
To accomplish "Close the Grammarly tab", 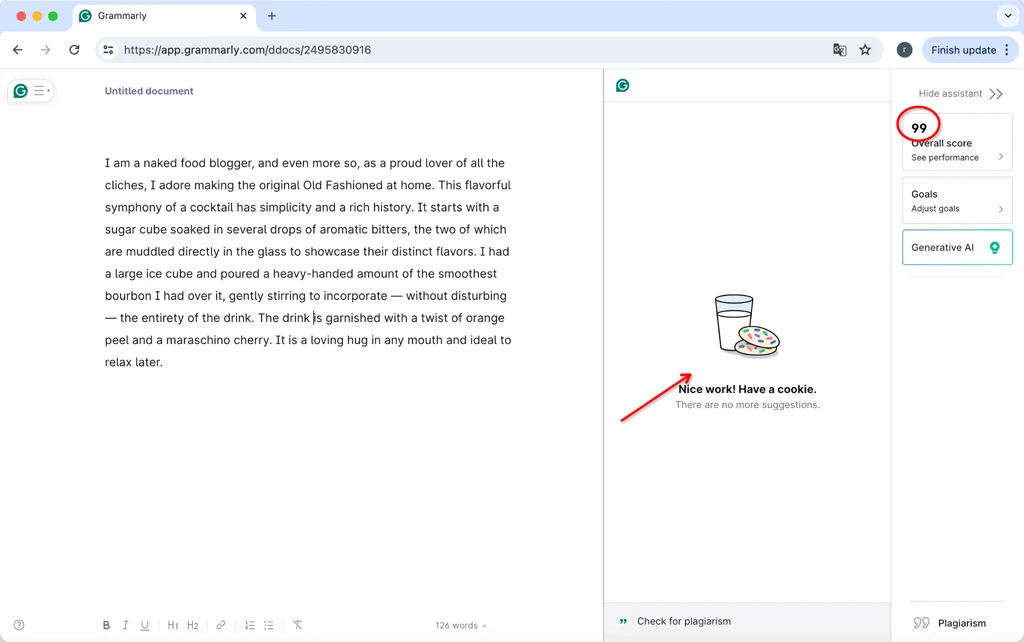I will coord(243,16).
